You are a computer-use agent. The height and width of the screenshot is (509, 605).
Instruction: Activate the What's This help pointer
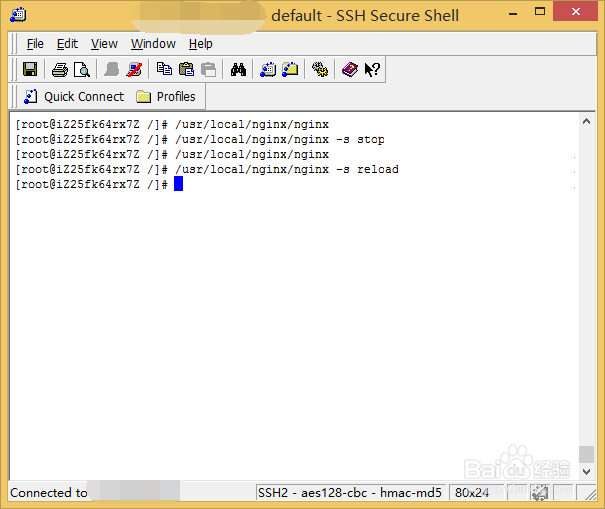[372, 70]
